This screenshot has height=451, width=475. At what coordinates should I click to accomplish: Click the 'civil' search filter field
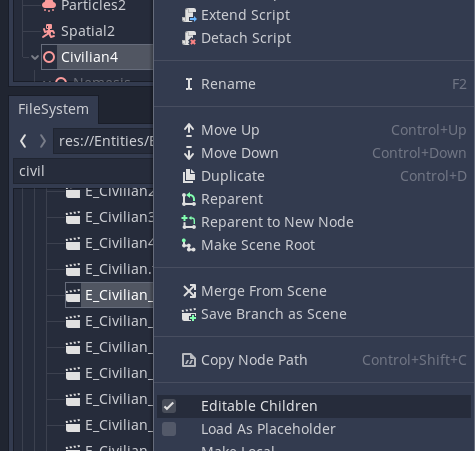[83, 171]
